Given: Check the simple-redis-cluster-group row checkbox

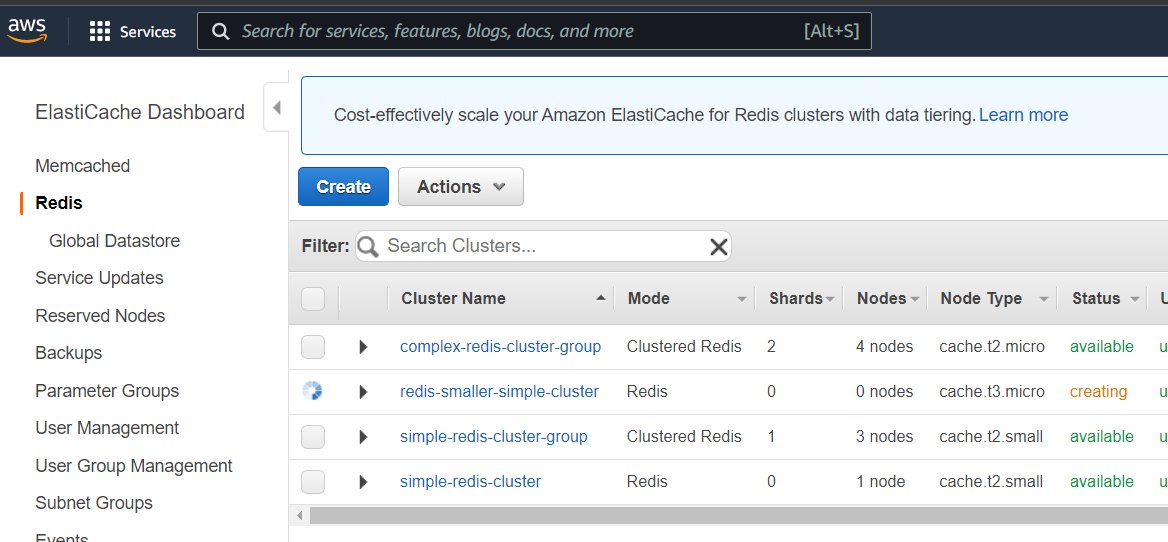Looking at the screenshot, I should (313, 436).
